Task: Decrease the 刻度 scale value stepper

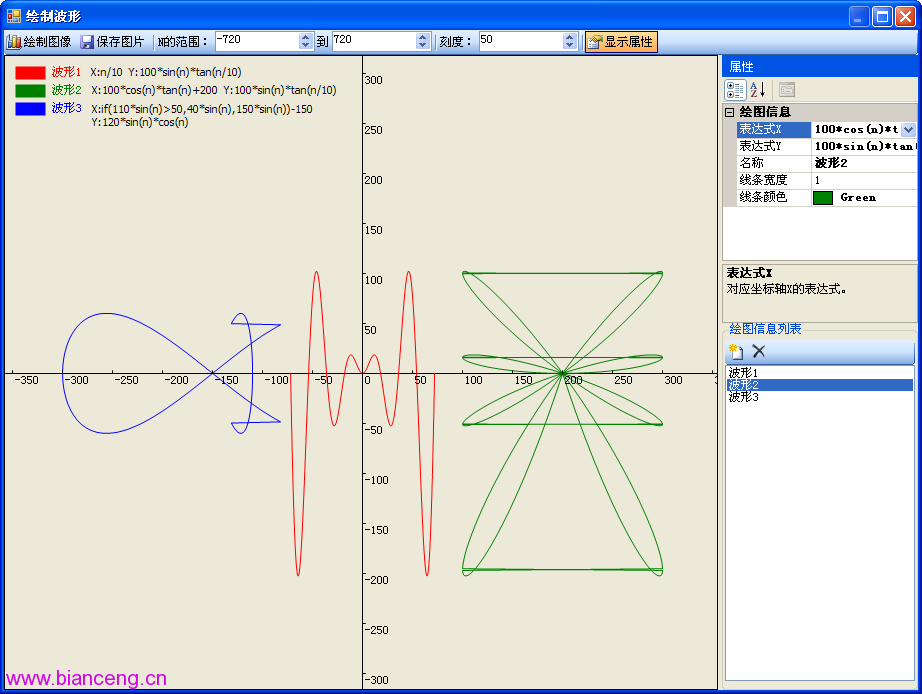Action: click(x=569, y=45)
